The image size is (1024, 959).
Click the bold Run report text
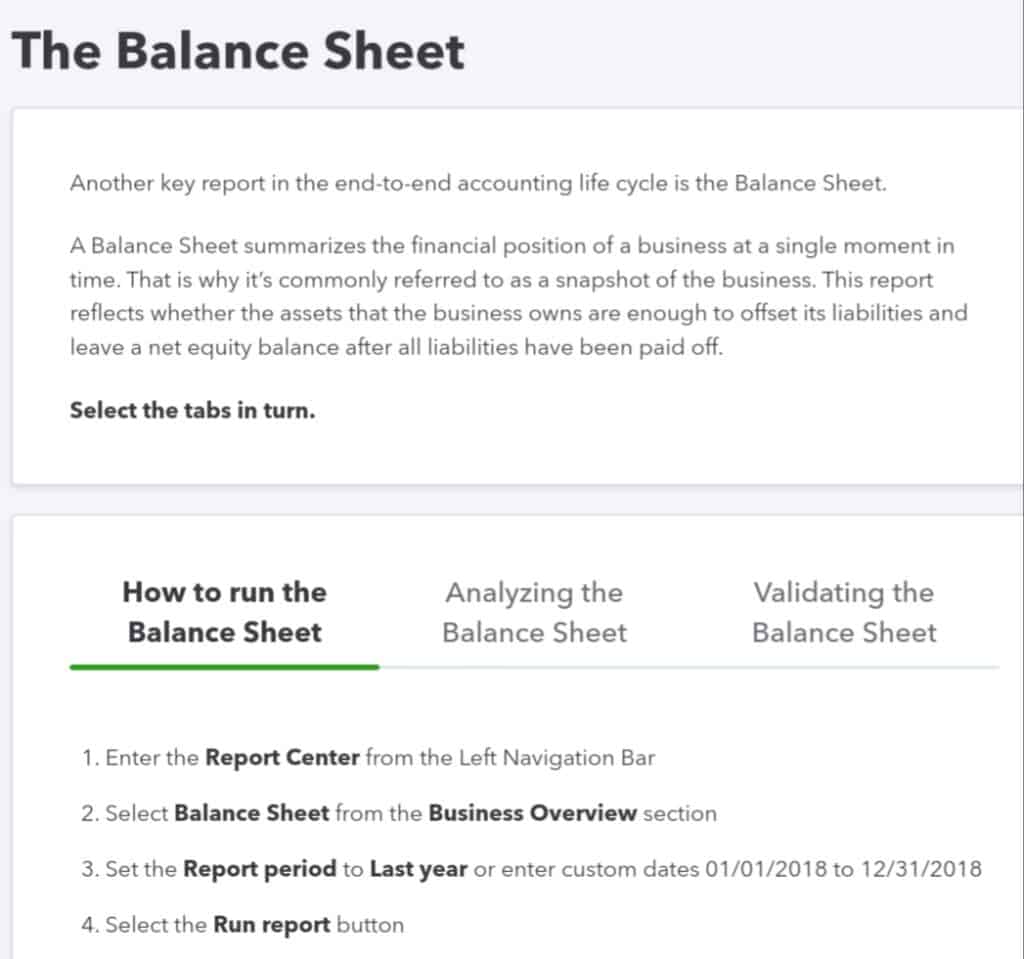[272, 925]
